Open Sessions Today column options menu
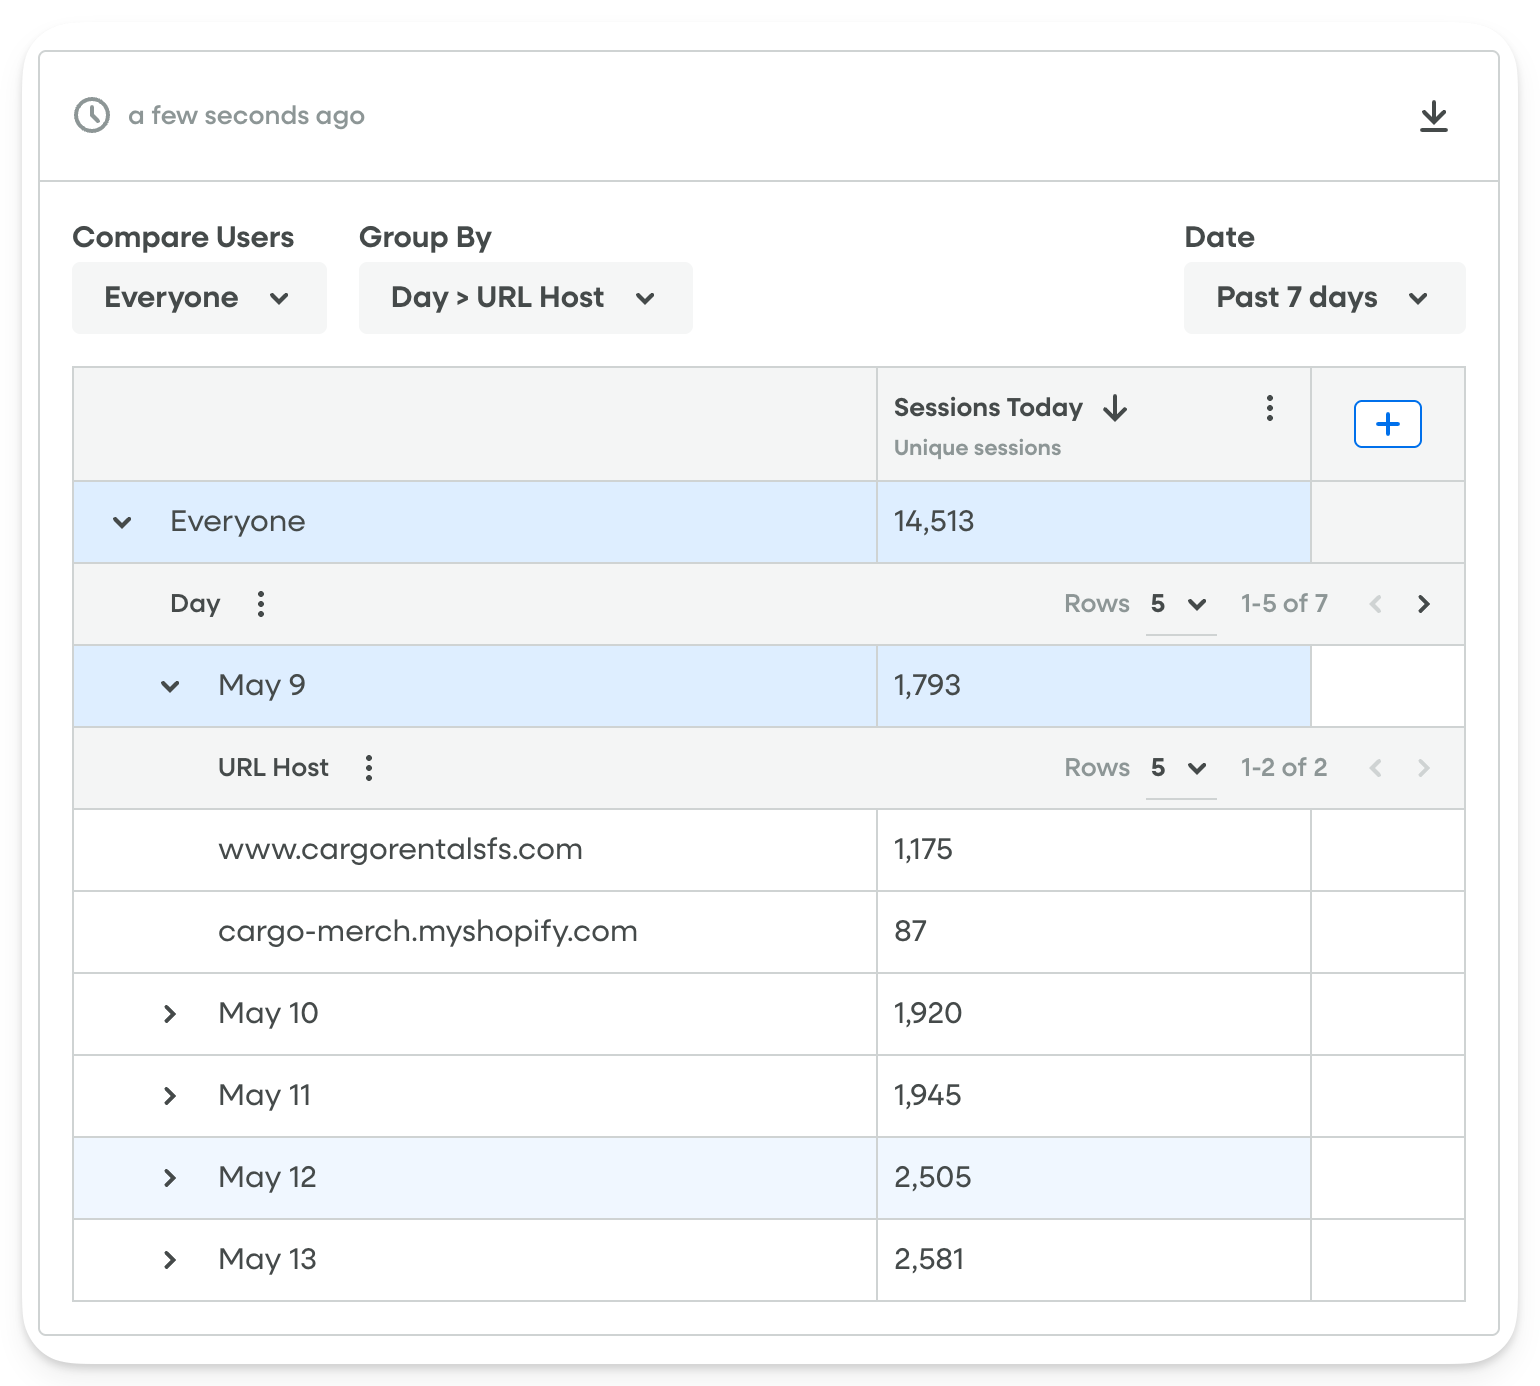The image size is (1540, 1386). pos(1269,408)
